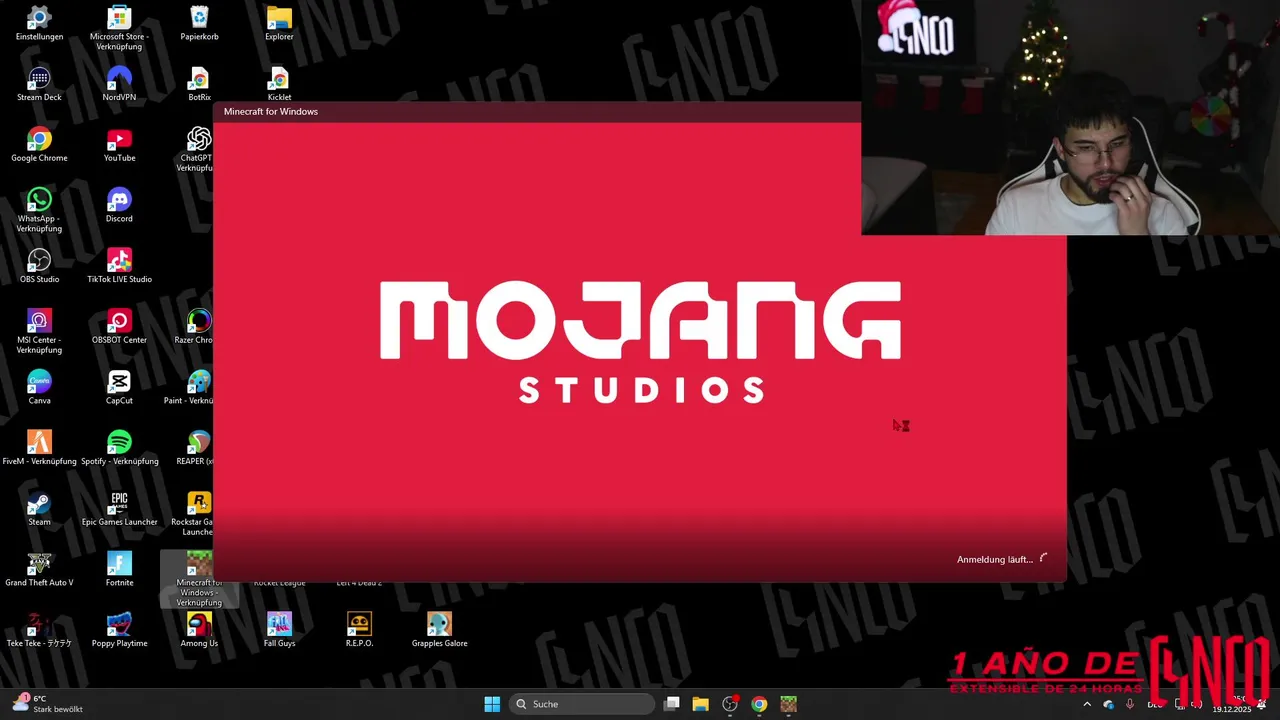1280x720 pixels.
Task: Open the Papierkorb recycle bin
Action: tap(199, 24)
